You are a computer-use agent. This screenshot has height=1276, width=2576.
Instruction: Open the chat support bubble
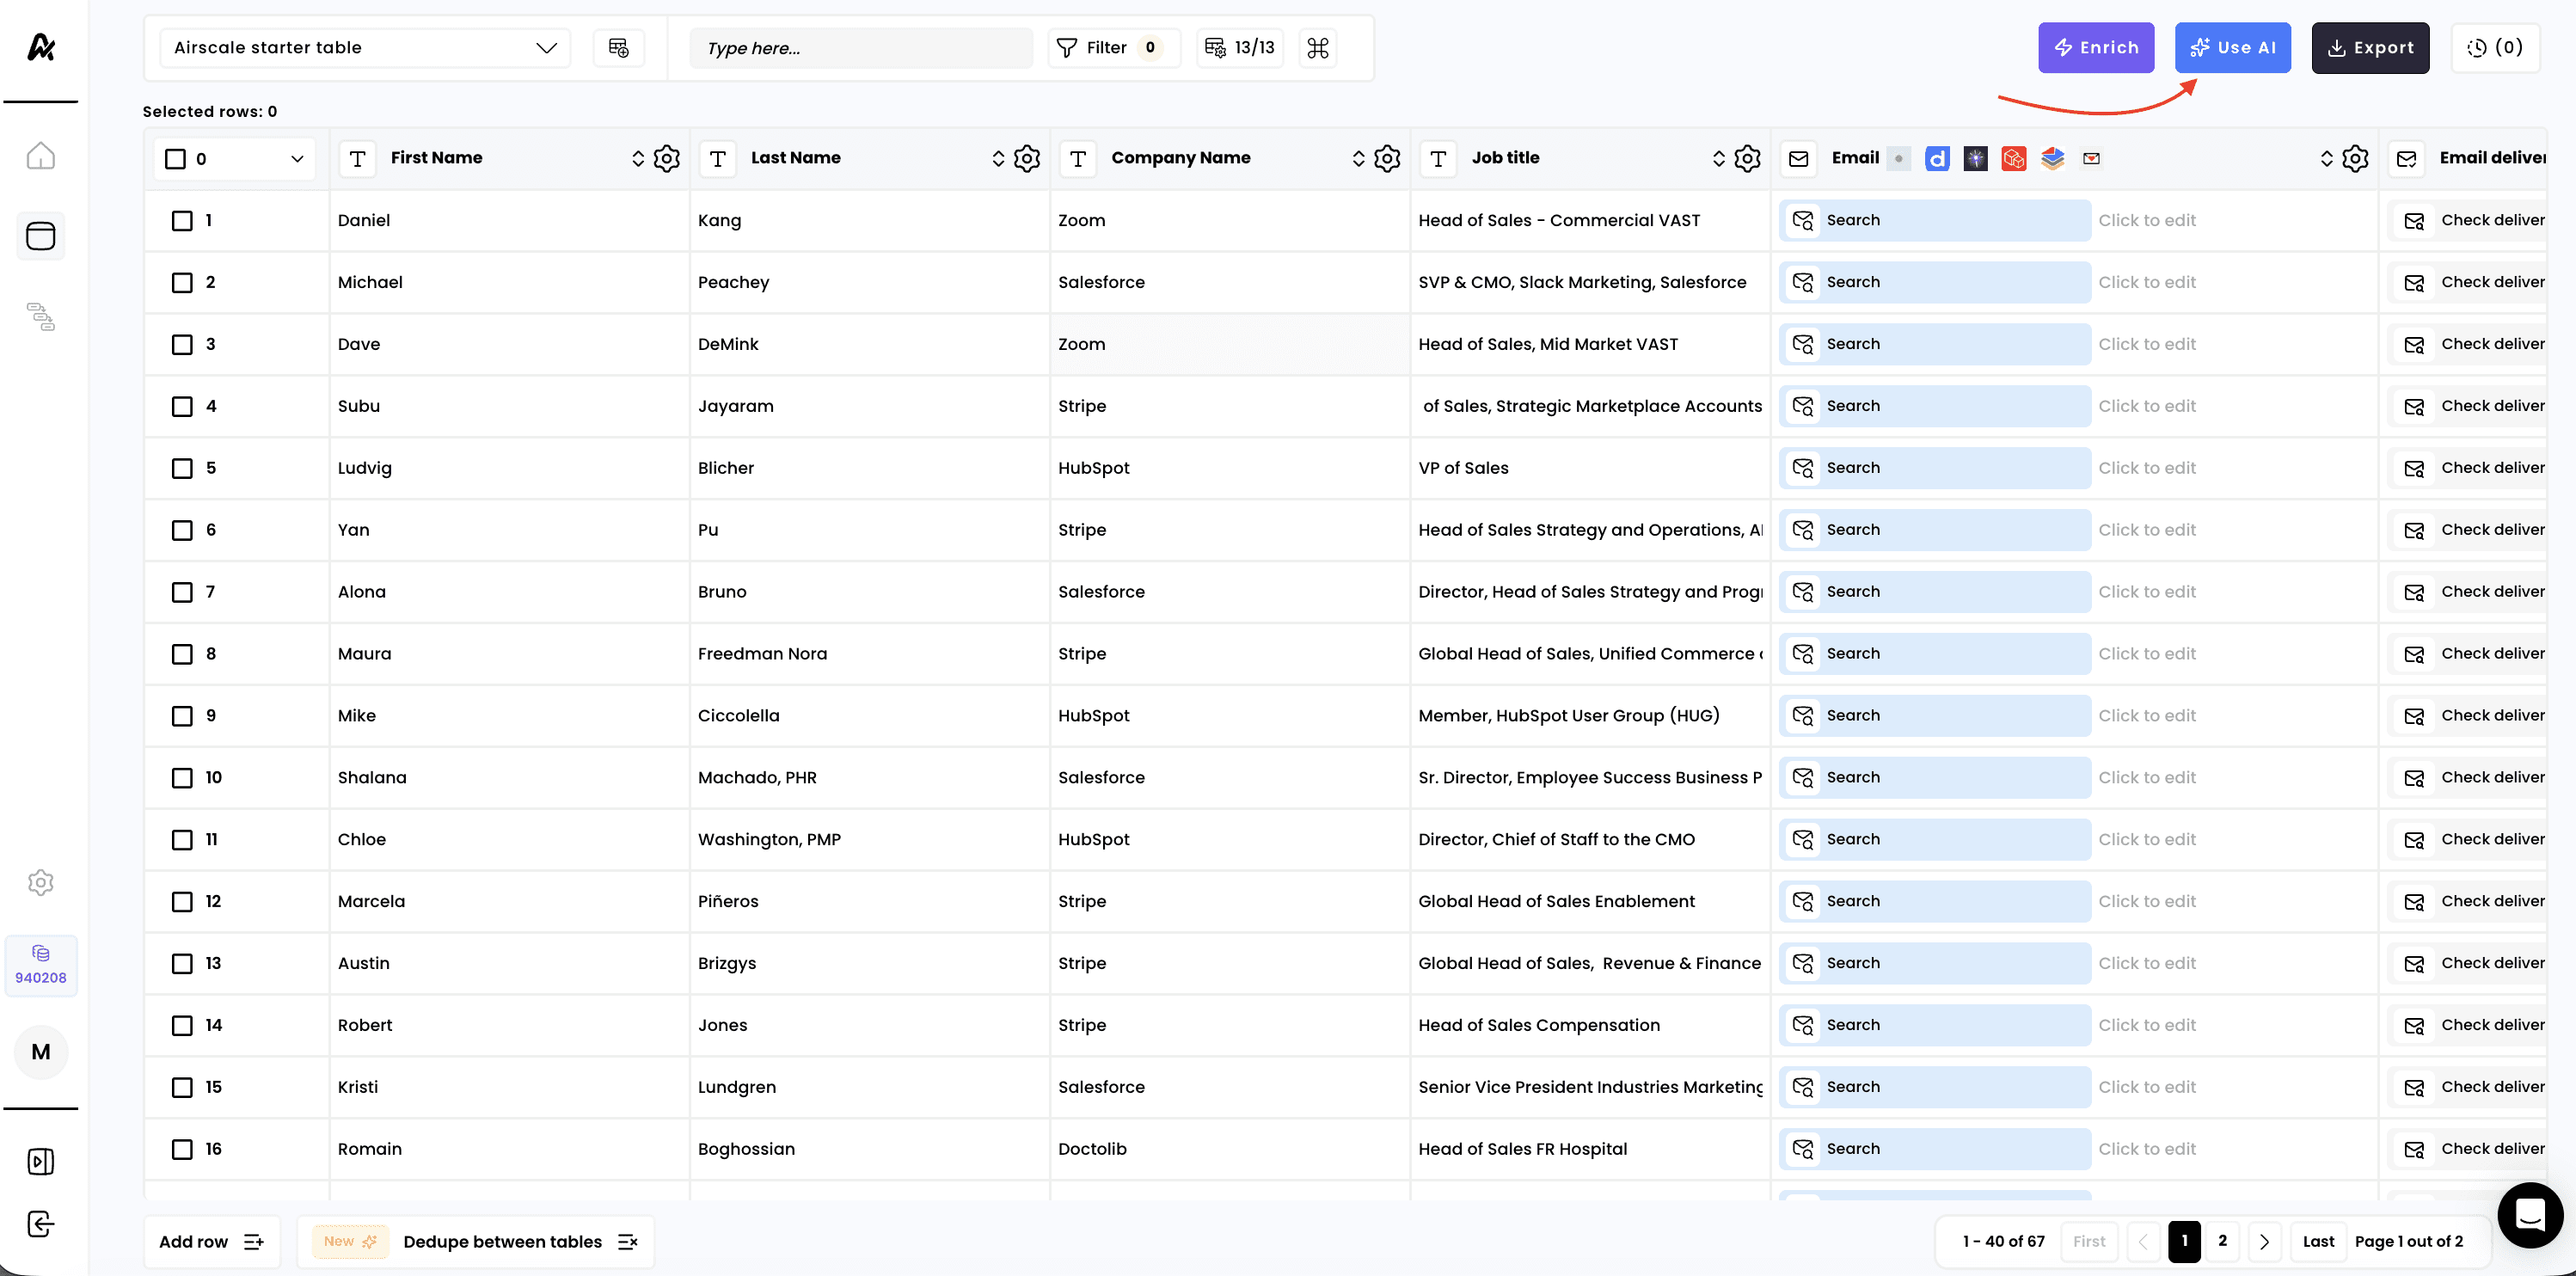2529,1215
